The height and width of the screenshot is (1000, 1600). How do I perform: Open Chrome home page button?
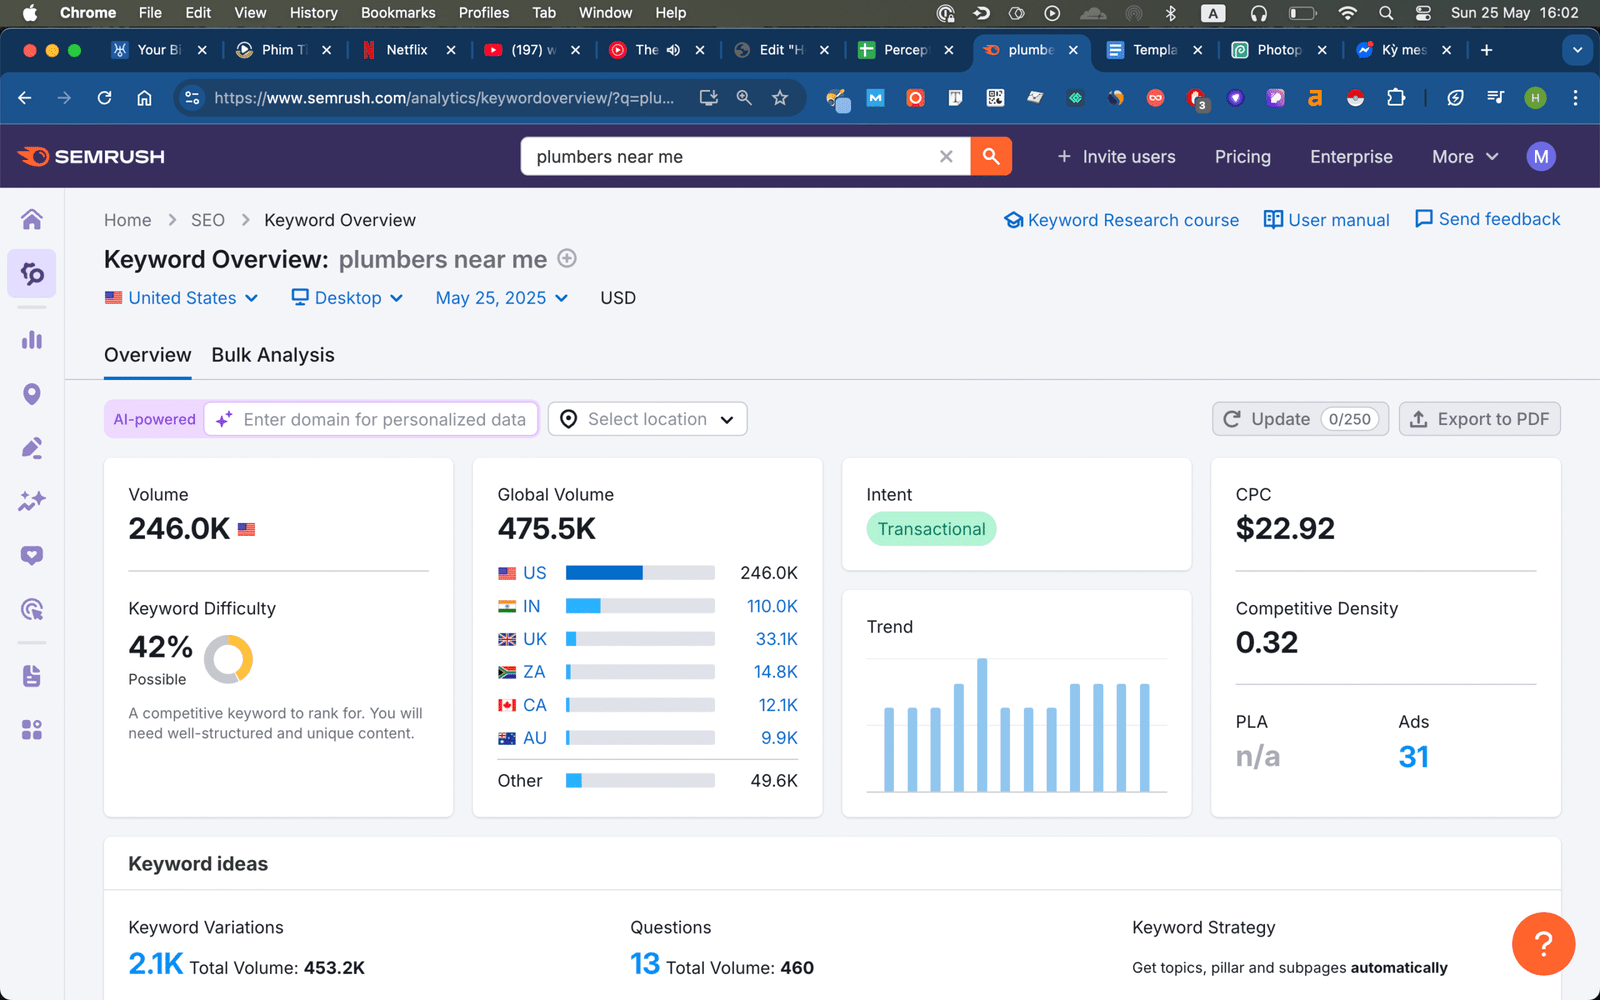pyautogui.click(x=144, y=98)
